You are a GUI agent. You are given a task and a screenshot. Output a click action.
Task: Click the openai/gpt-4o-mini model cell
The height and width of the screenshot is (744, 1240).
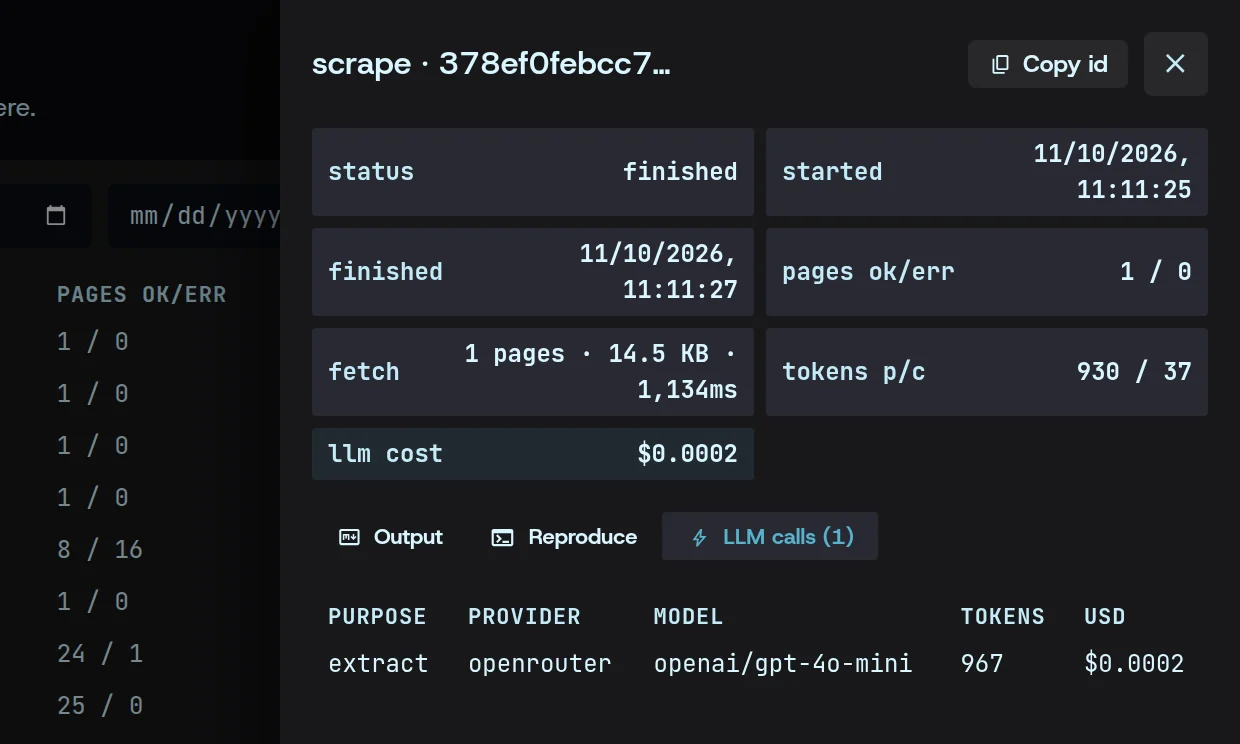coord(783,663)
